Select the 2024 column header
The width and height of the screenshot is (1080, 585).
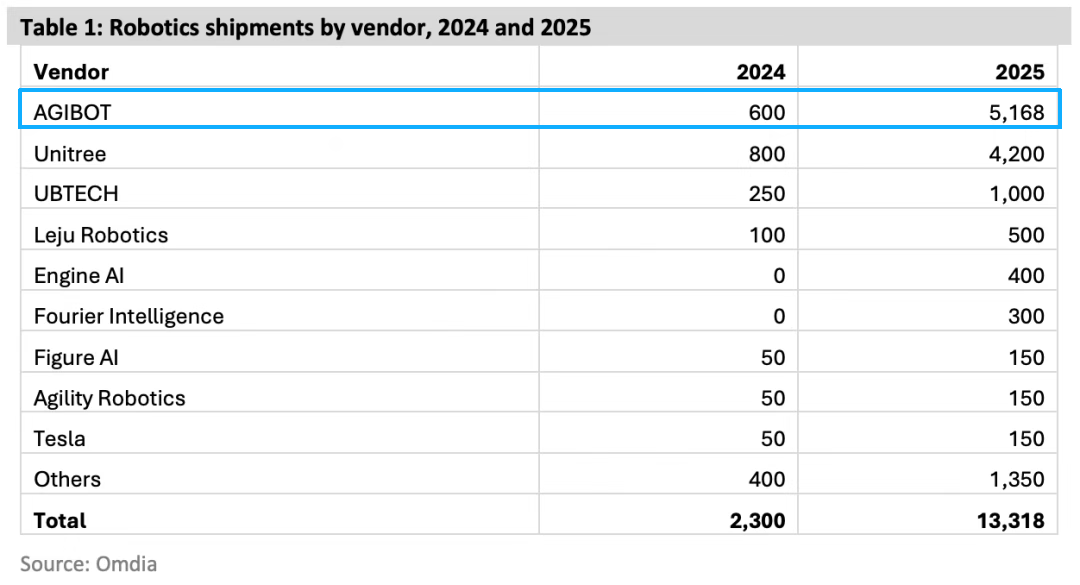[761, 72]
